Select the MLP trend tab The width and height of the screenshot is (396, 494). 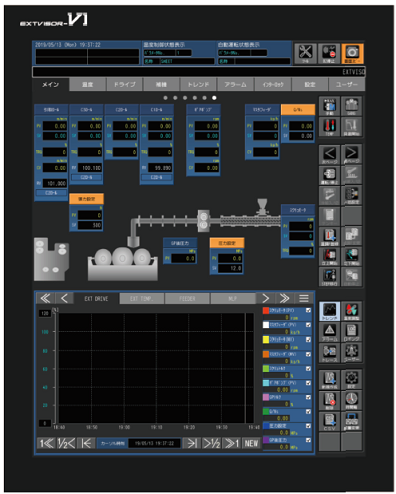233,299
